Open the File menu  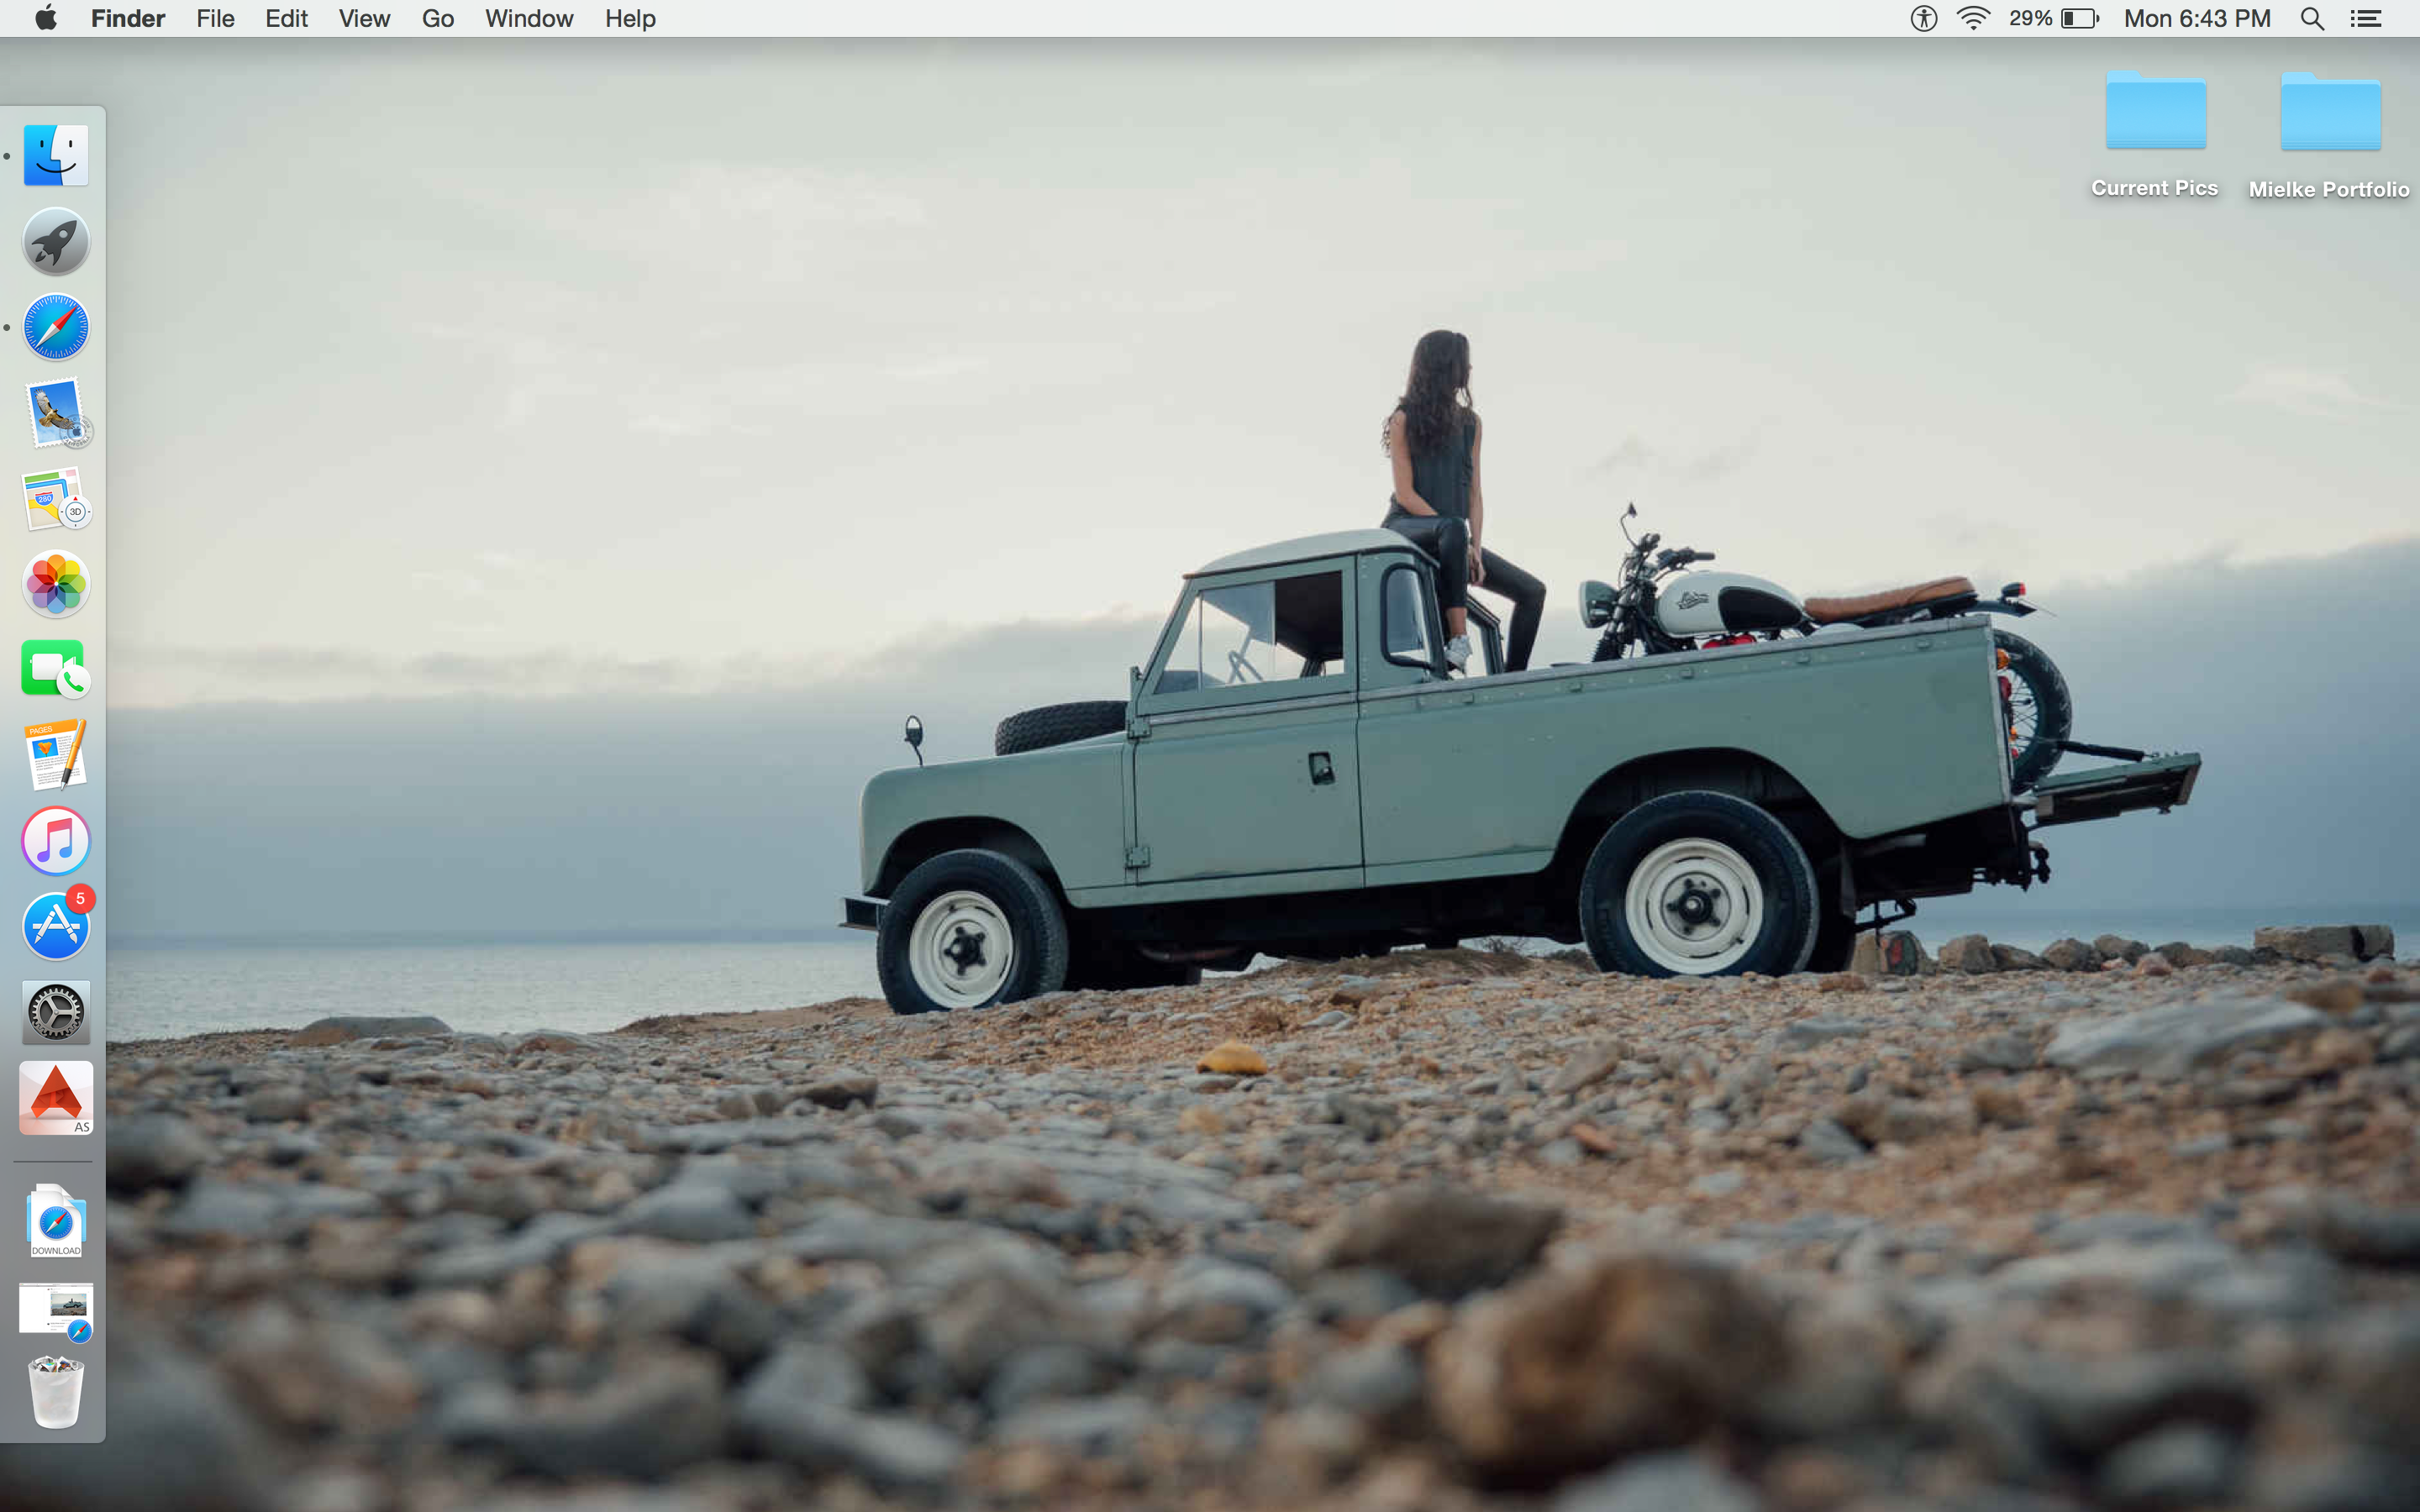[215, 18]
